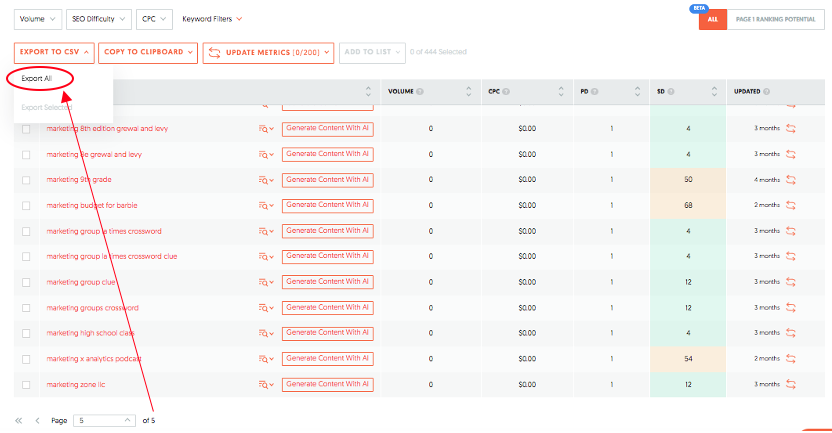Click search icon beside marketing groups crossword
Screen dimensions: 832x433
tap(265, 308)
